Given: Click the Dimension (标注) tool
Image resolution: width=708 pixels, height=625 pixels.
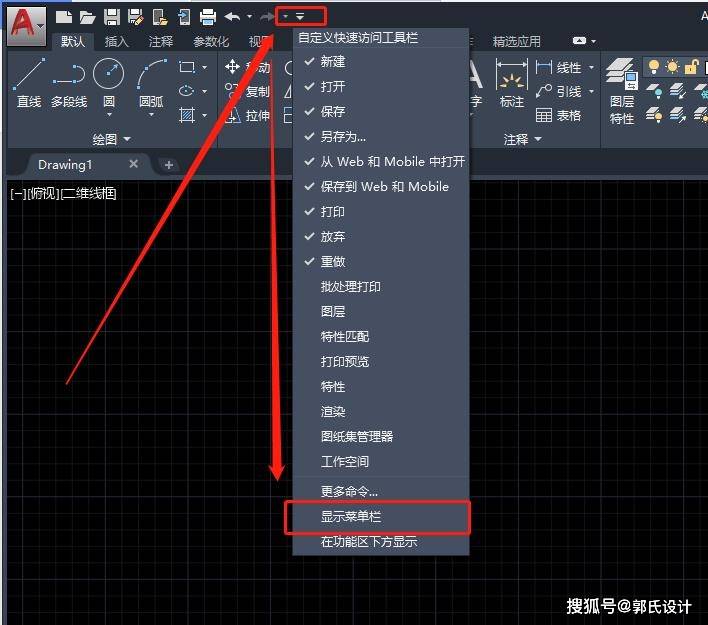Looking at the screenshot, I should point(512,83).
